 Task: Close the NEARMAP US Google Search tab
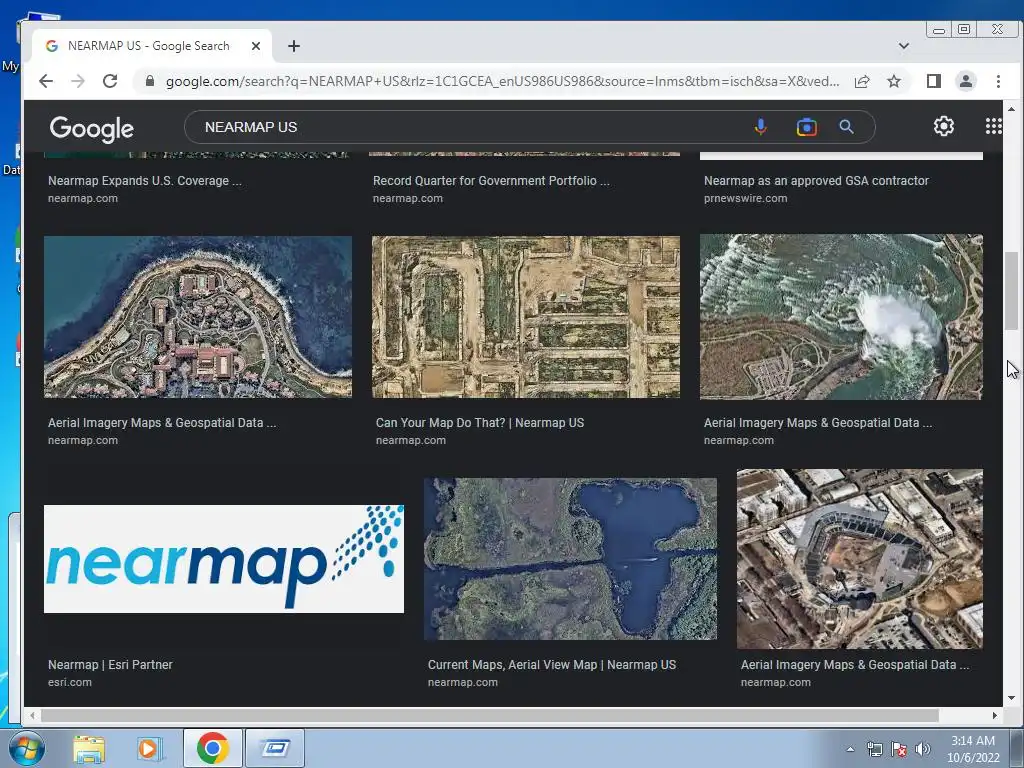click(256, 46)
